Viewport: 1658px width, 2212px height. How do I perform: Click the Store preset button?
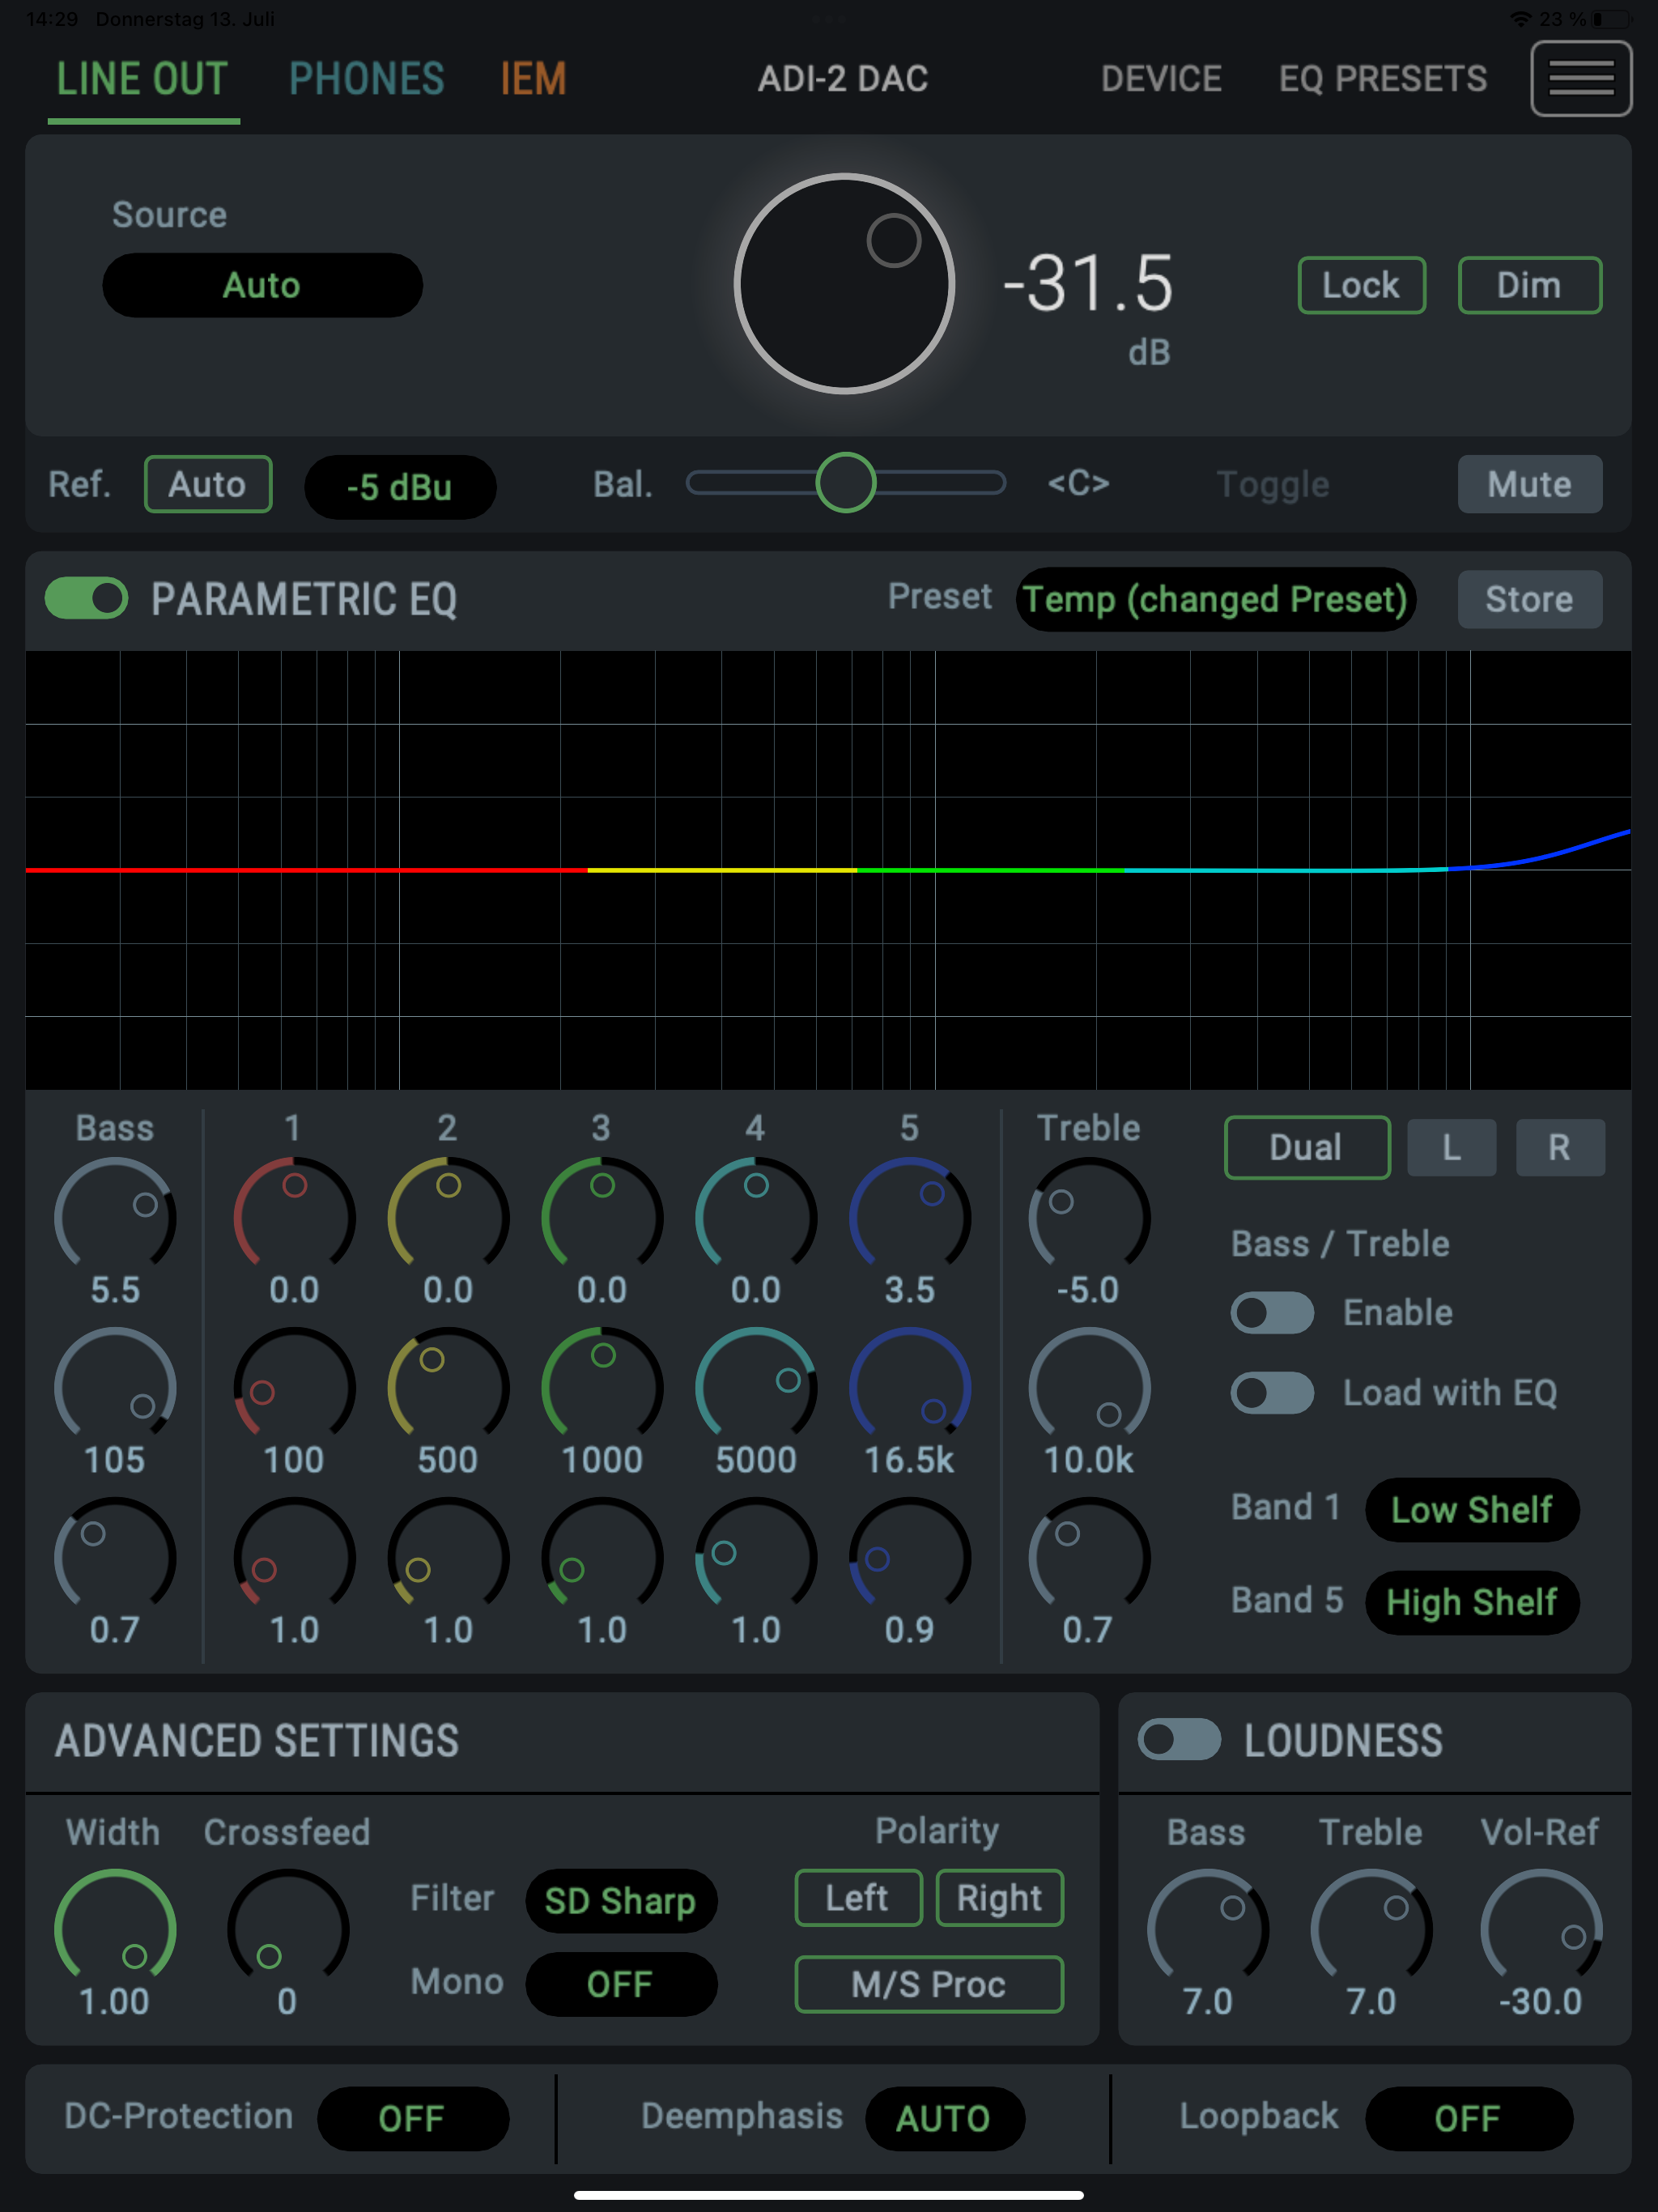pyautogui.click(x=1529, y=599)
